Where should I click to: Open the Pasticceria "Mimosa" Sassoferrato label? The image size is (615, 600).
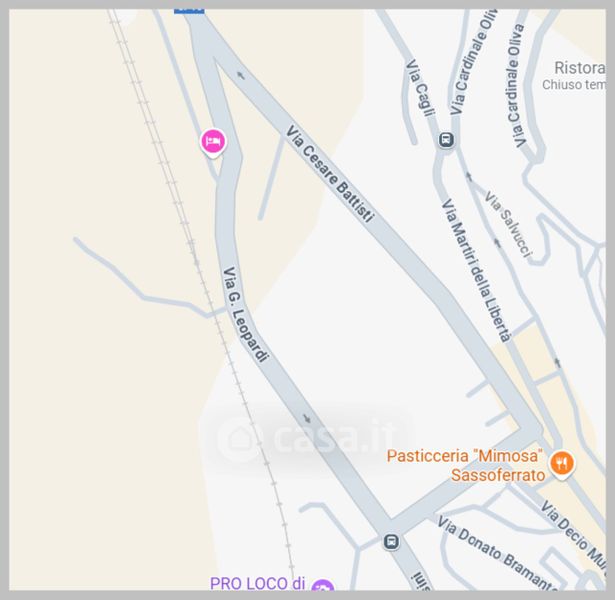(x=466, y=465)
